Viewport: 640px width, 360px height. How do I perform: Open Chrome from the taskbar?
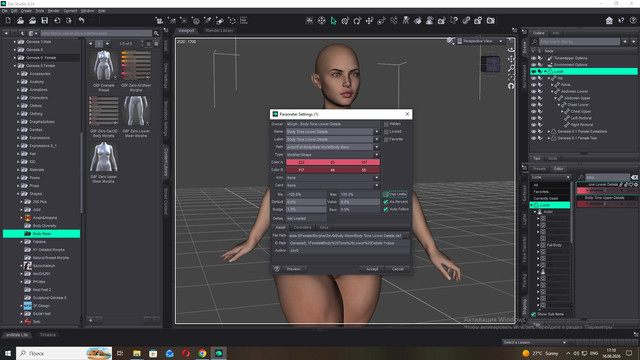[x=202, y=353]
